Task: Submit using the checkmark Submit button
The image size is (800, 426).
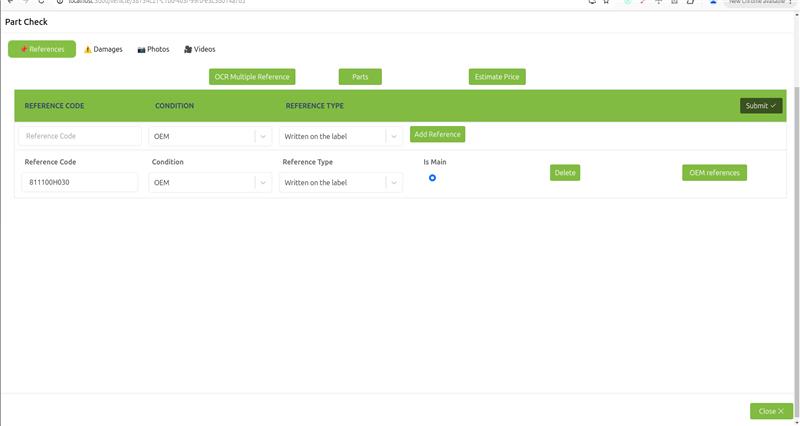Action: pyautogui.click(x=761, y=106)
